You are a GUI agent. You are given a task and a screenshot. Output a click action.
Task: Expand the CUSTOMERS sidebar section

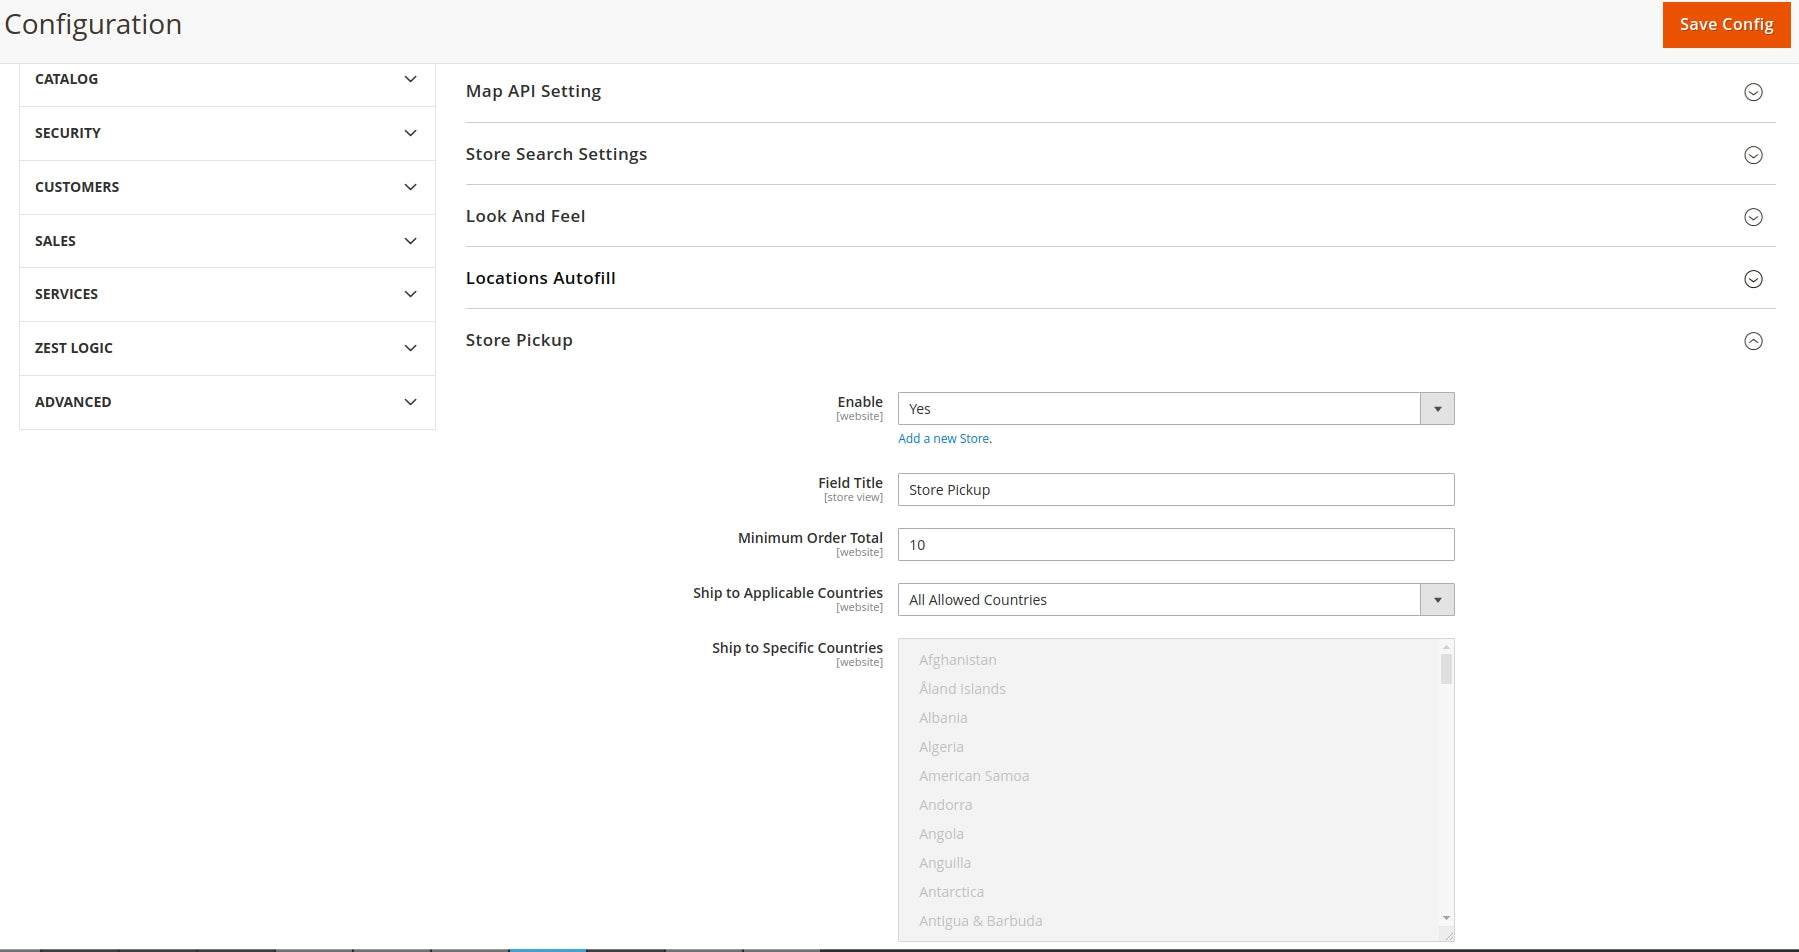tap(227, 187)
